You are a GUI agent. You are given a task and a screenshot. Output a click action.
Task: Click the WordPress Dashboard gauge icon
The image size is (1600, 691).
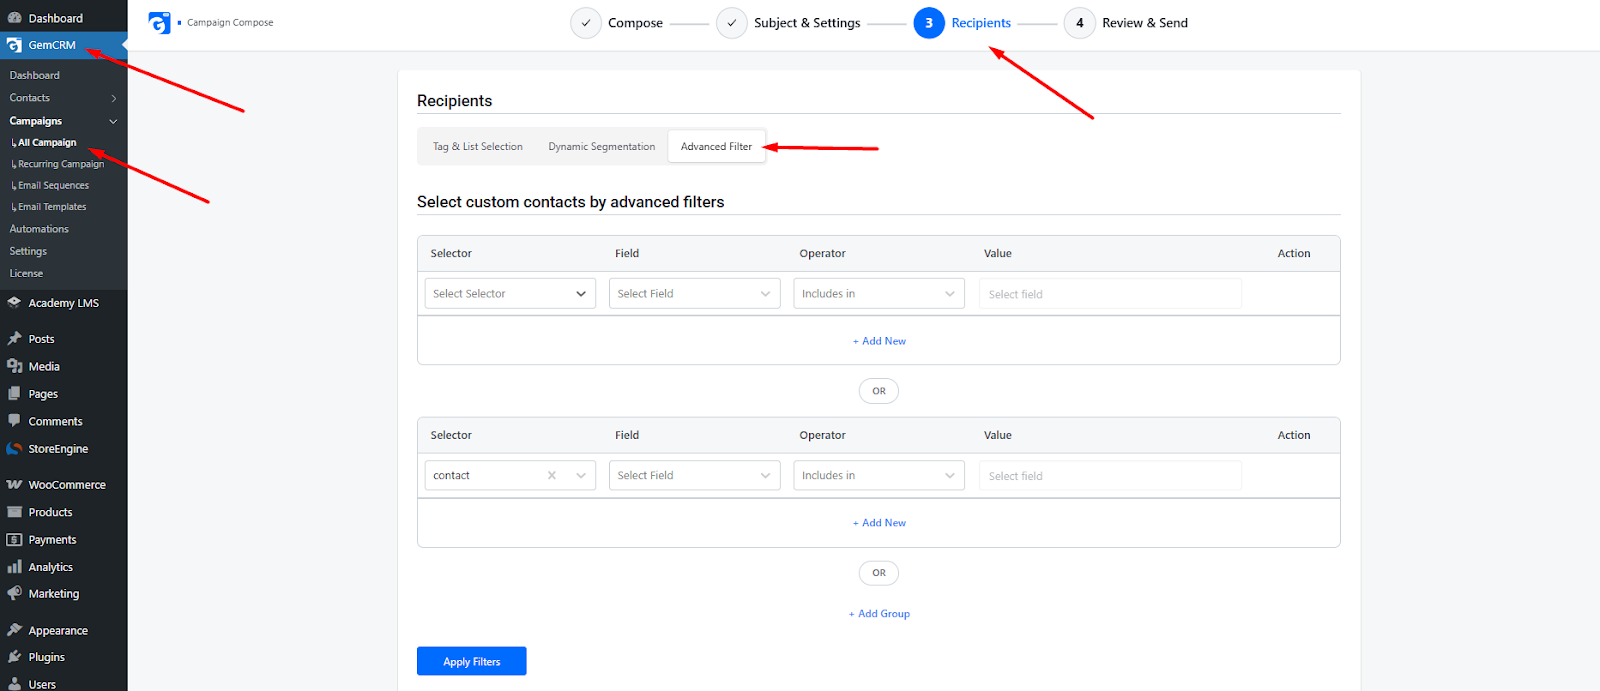14,18
